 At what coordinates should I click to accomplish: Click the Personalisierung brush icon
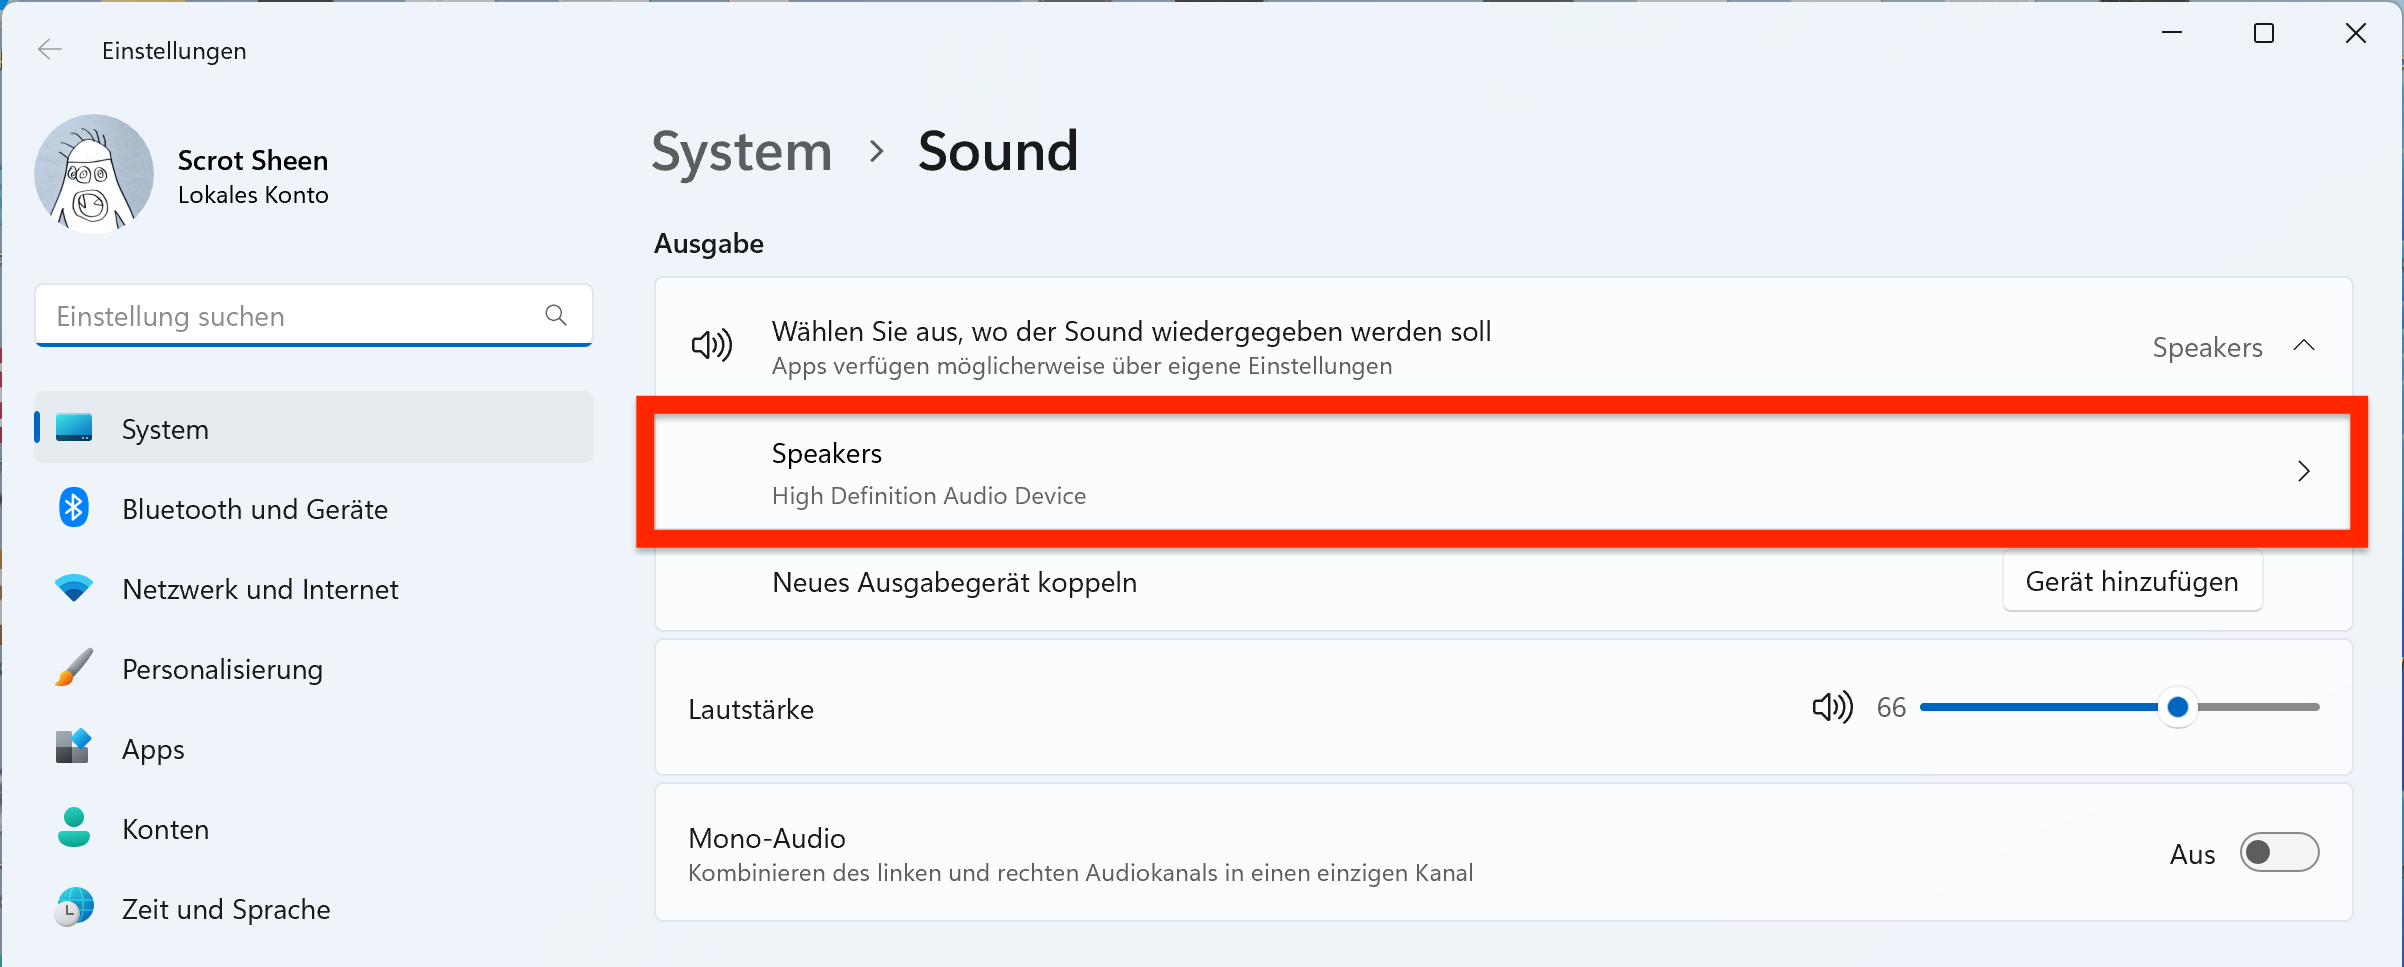[74, 668]
